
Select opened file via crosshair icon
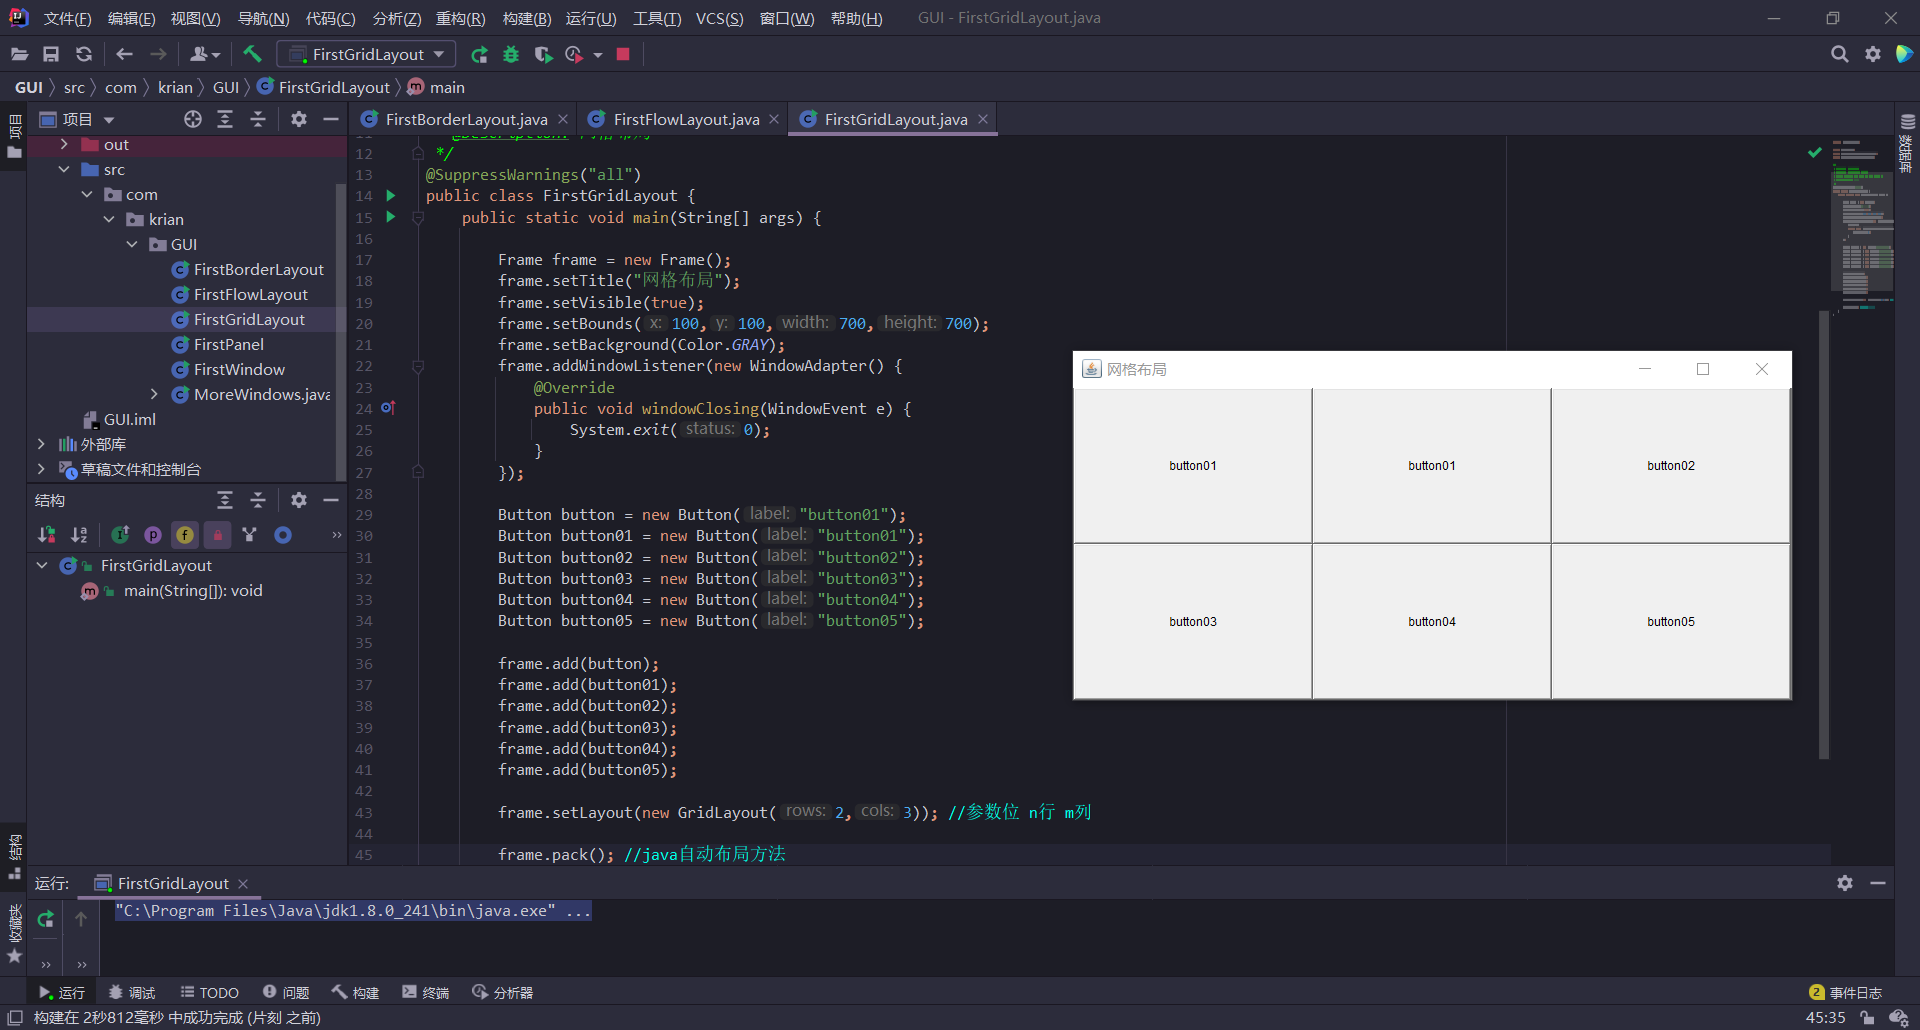point(193,118)
